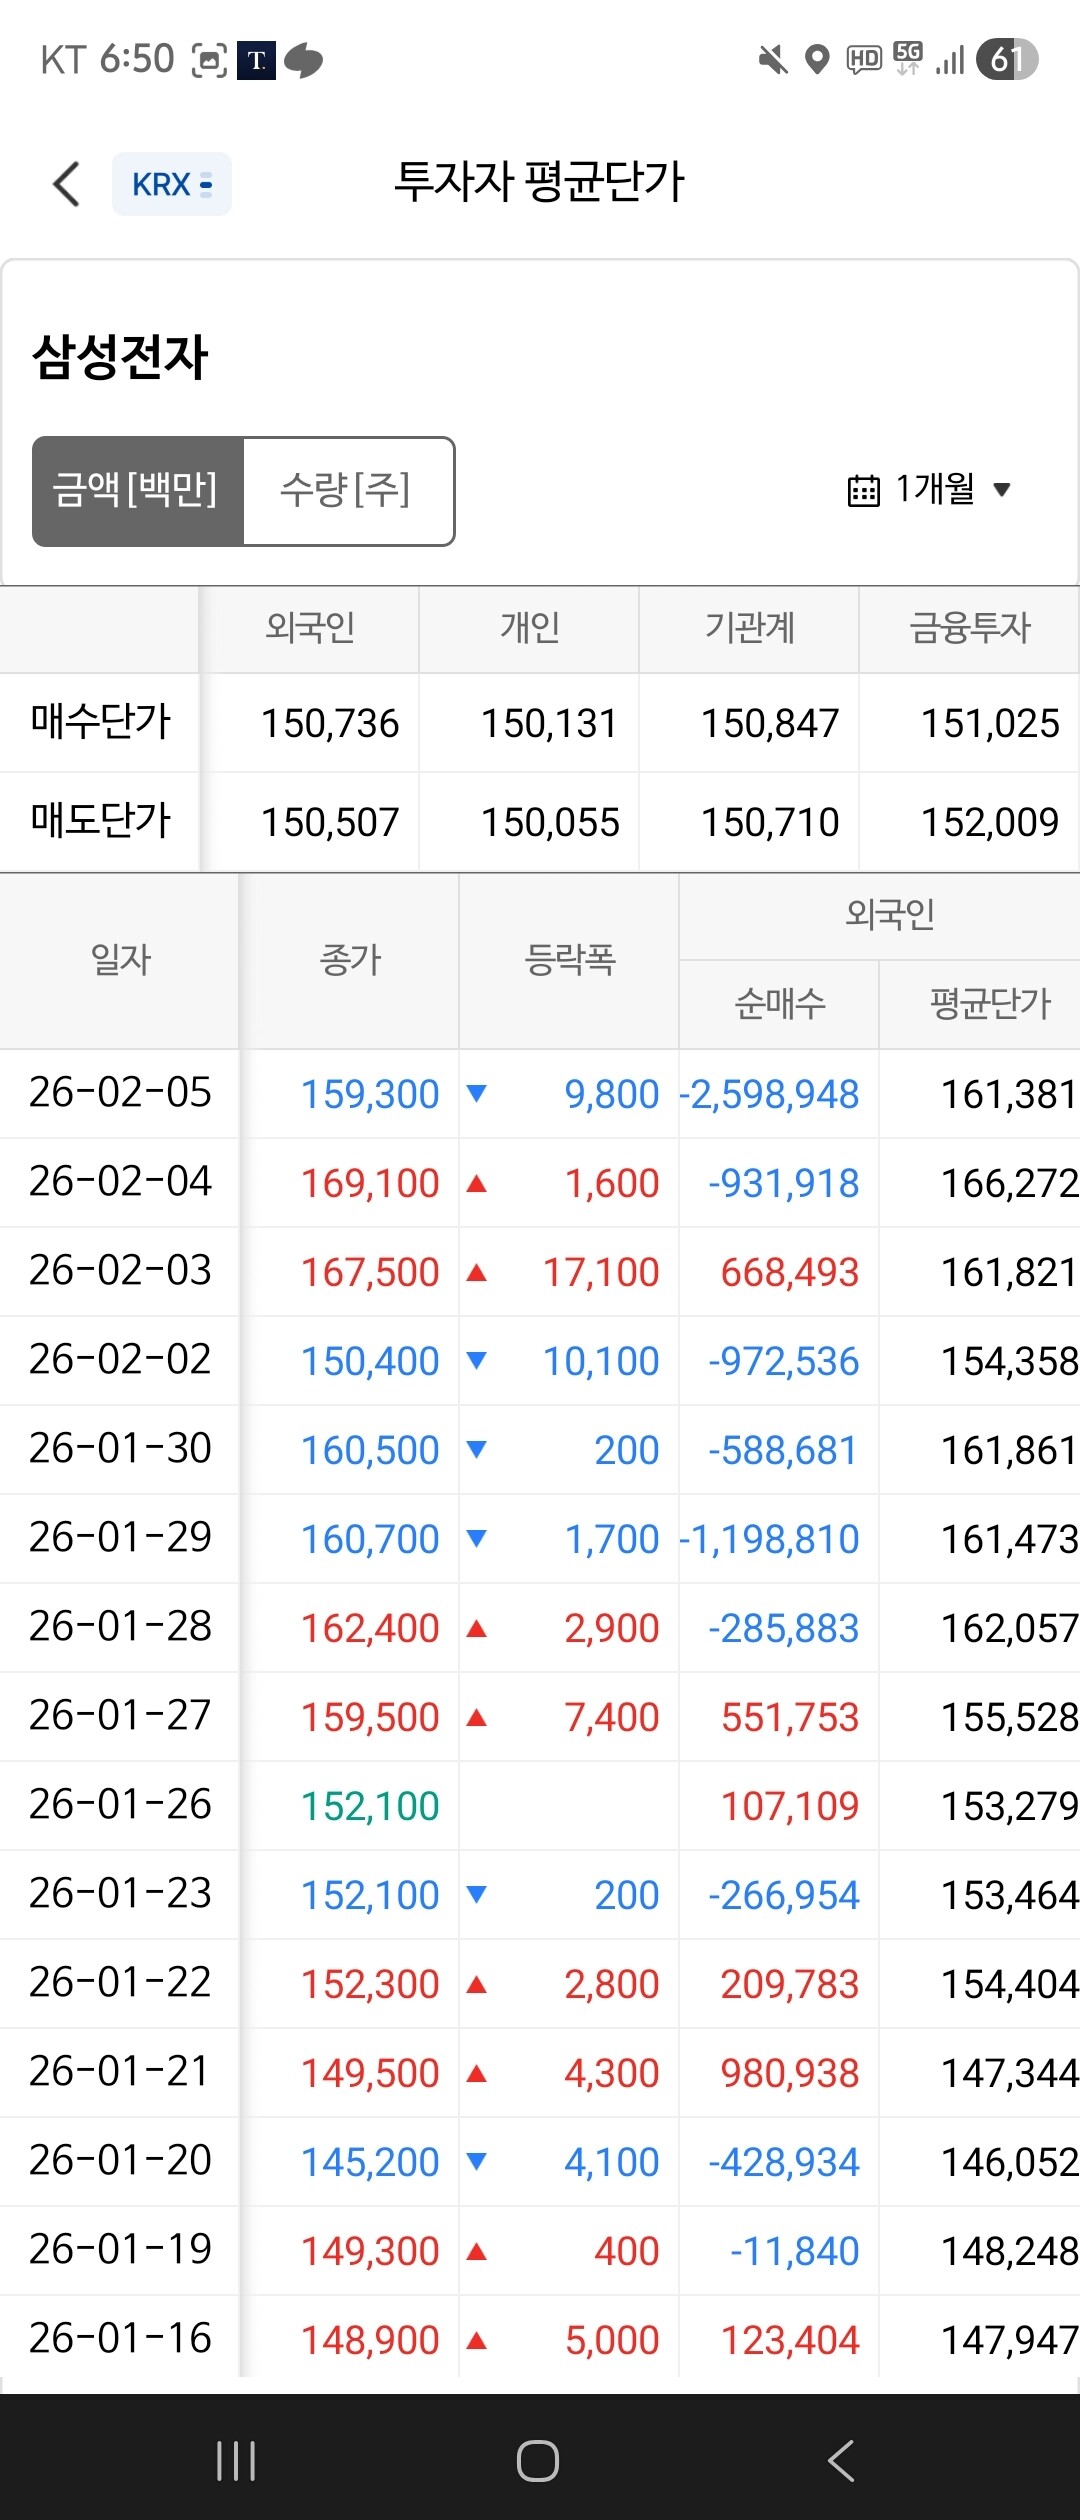Tap the location pin status icon
This screenshot has width=1080, height=2520.
coord(818,61)
